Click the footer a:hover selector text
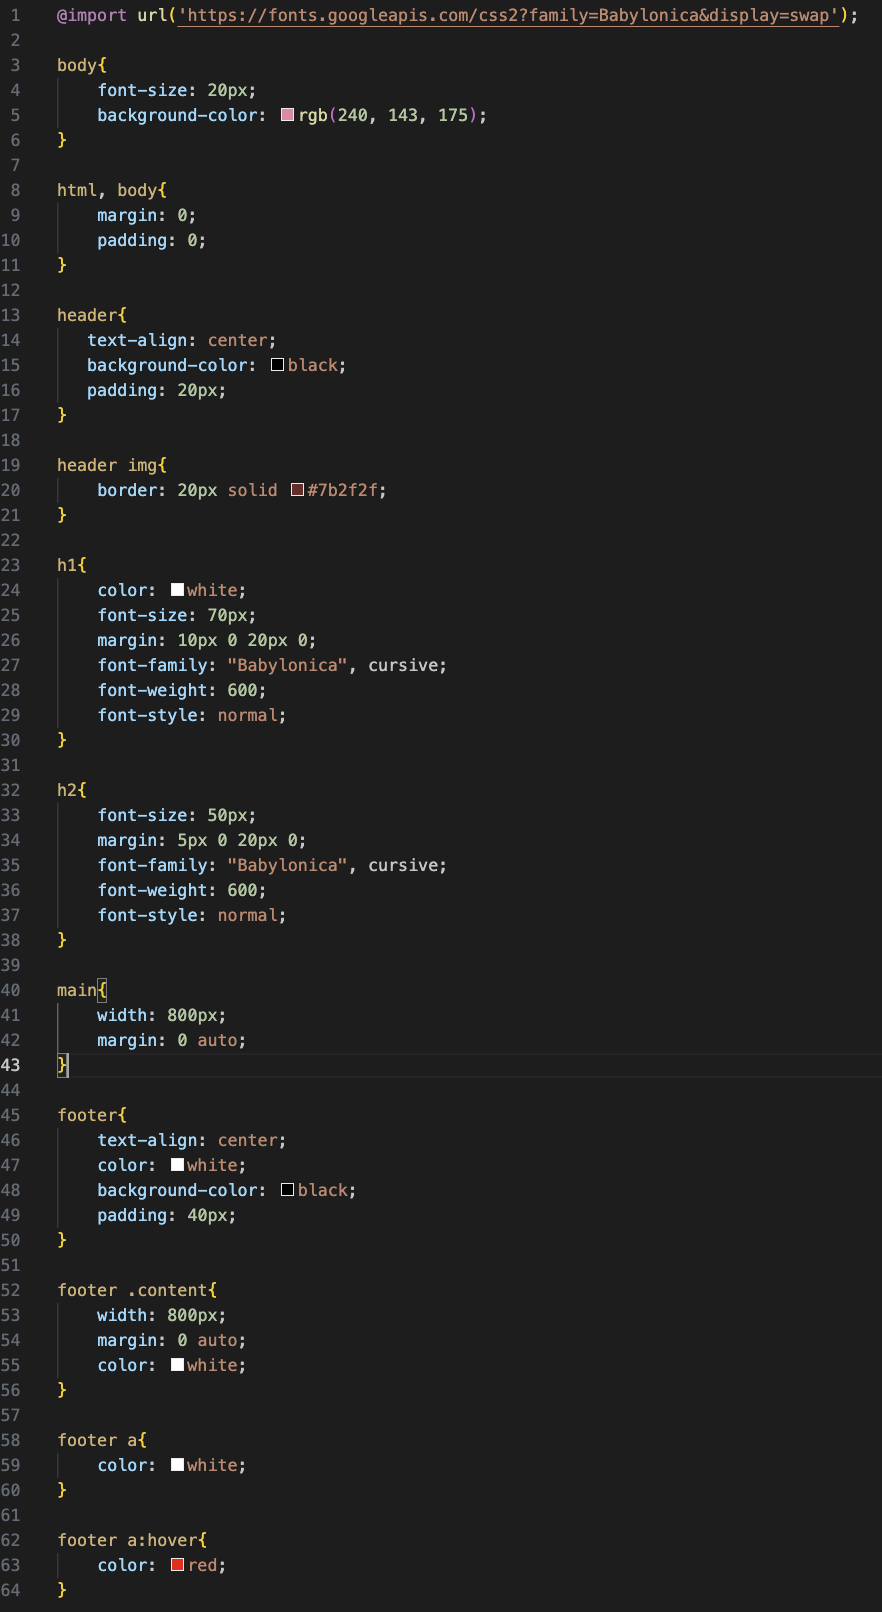The image size is (882, 1612). (127, 1540)
